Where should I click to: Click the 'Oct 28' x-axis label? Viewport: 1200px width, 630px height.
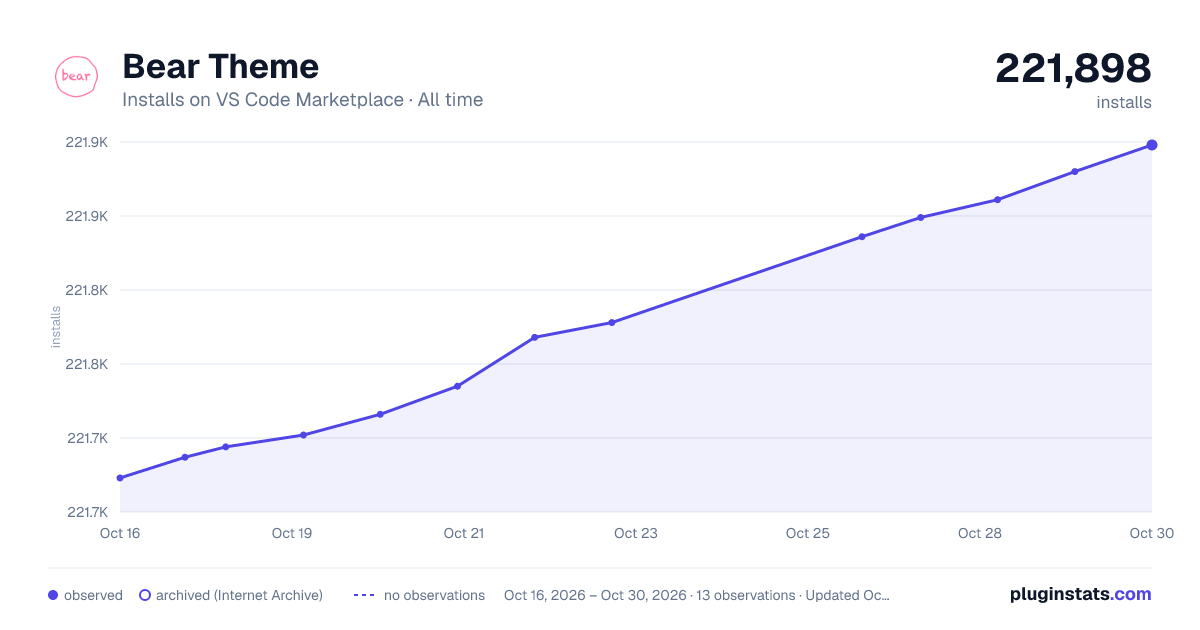tap(980, 533)
